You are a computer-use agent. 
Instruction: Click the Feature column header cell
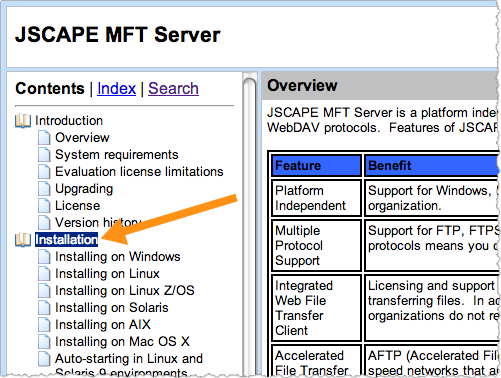tap(316, 166)
